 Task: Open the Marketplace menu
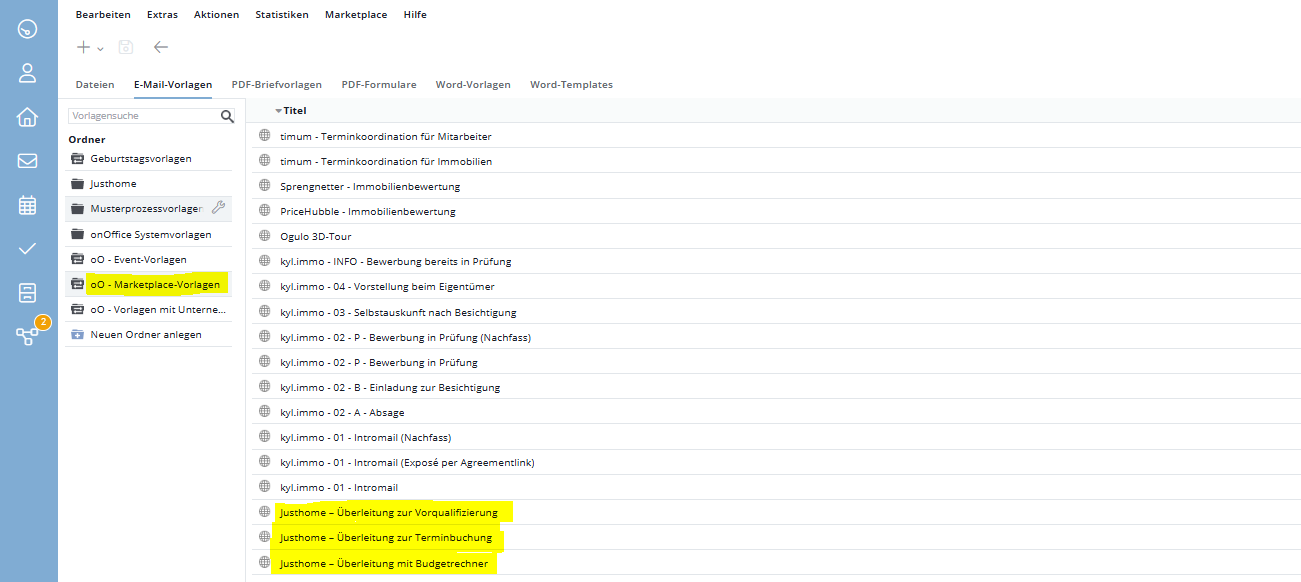coord(356,15)
